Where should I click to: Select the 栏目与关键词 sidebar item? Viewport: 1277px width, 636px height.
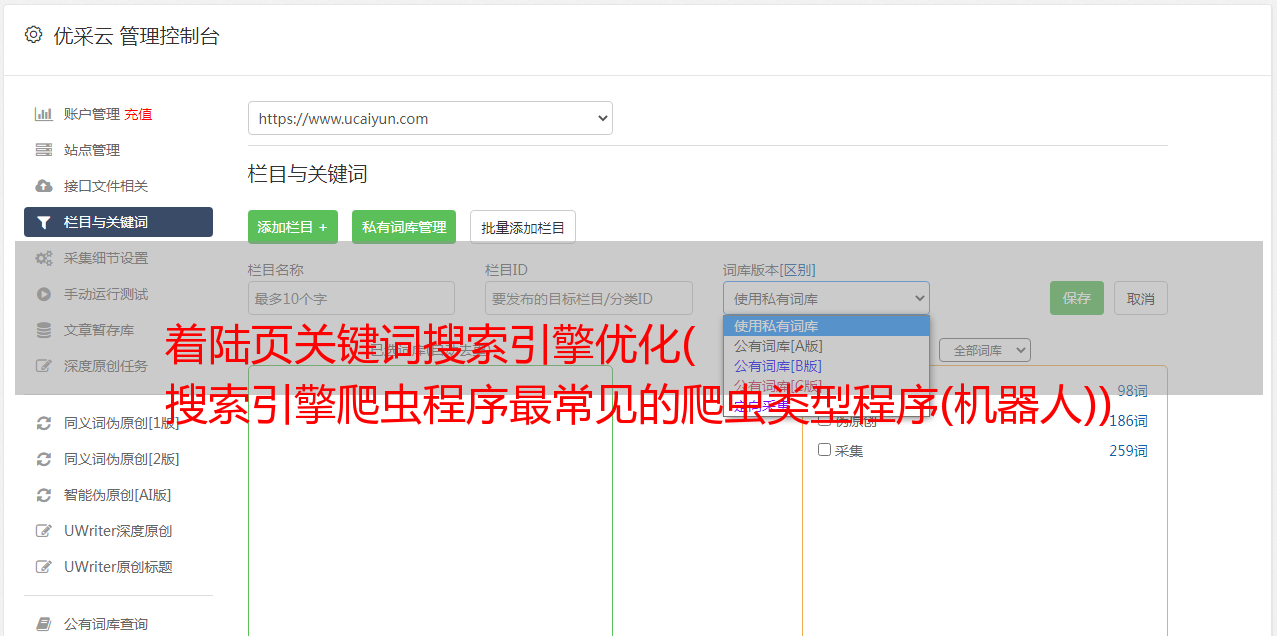tap(118, 222)
